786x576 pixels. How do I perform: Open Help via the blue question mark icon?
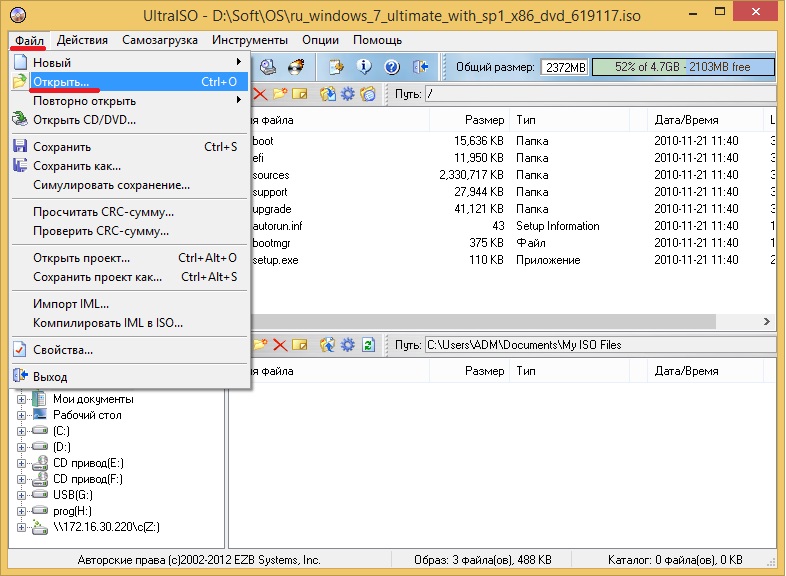(x=392, y=67)
